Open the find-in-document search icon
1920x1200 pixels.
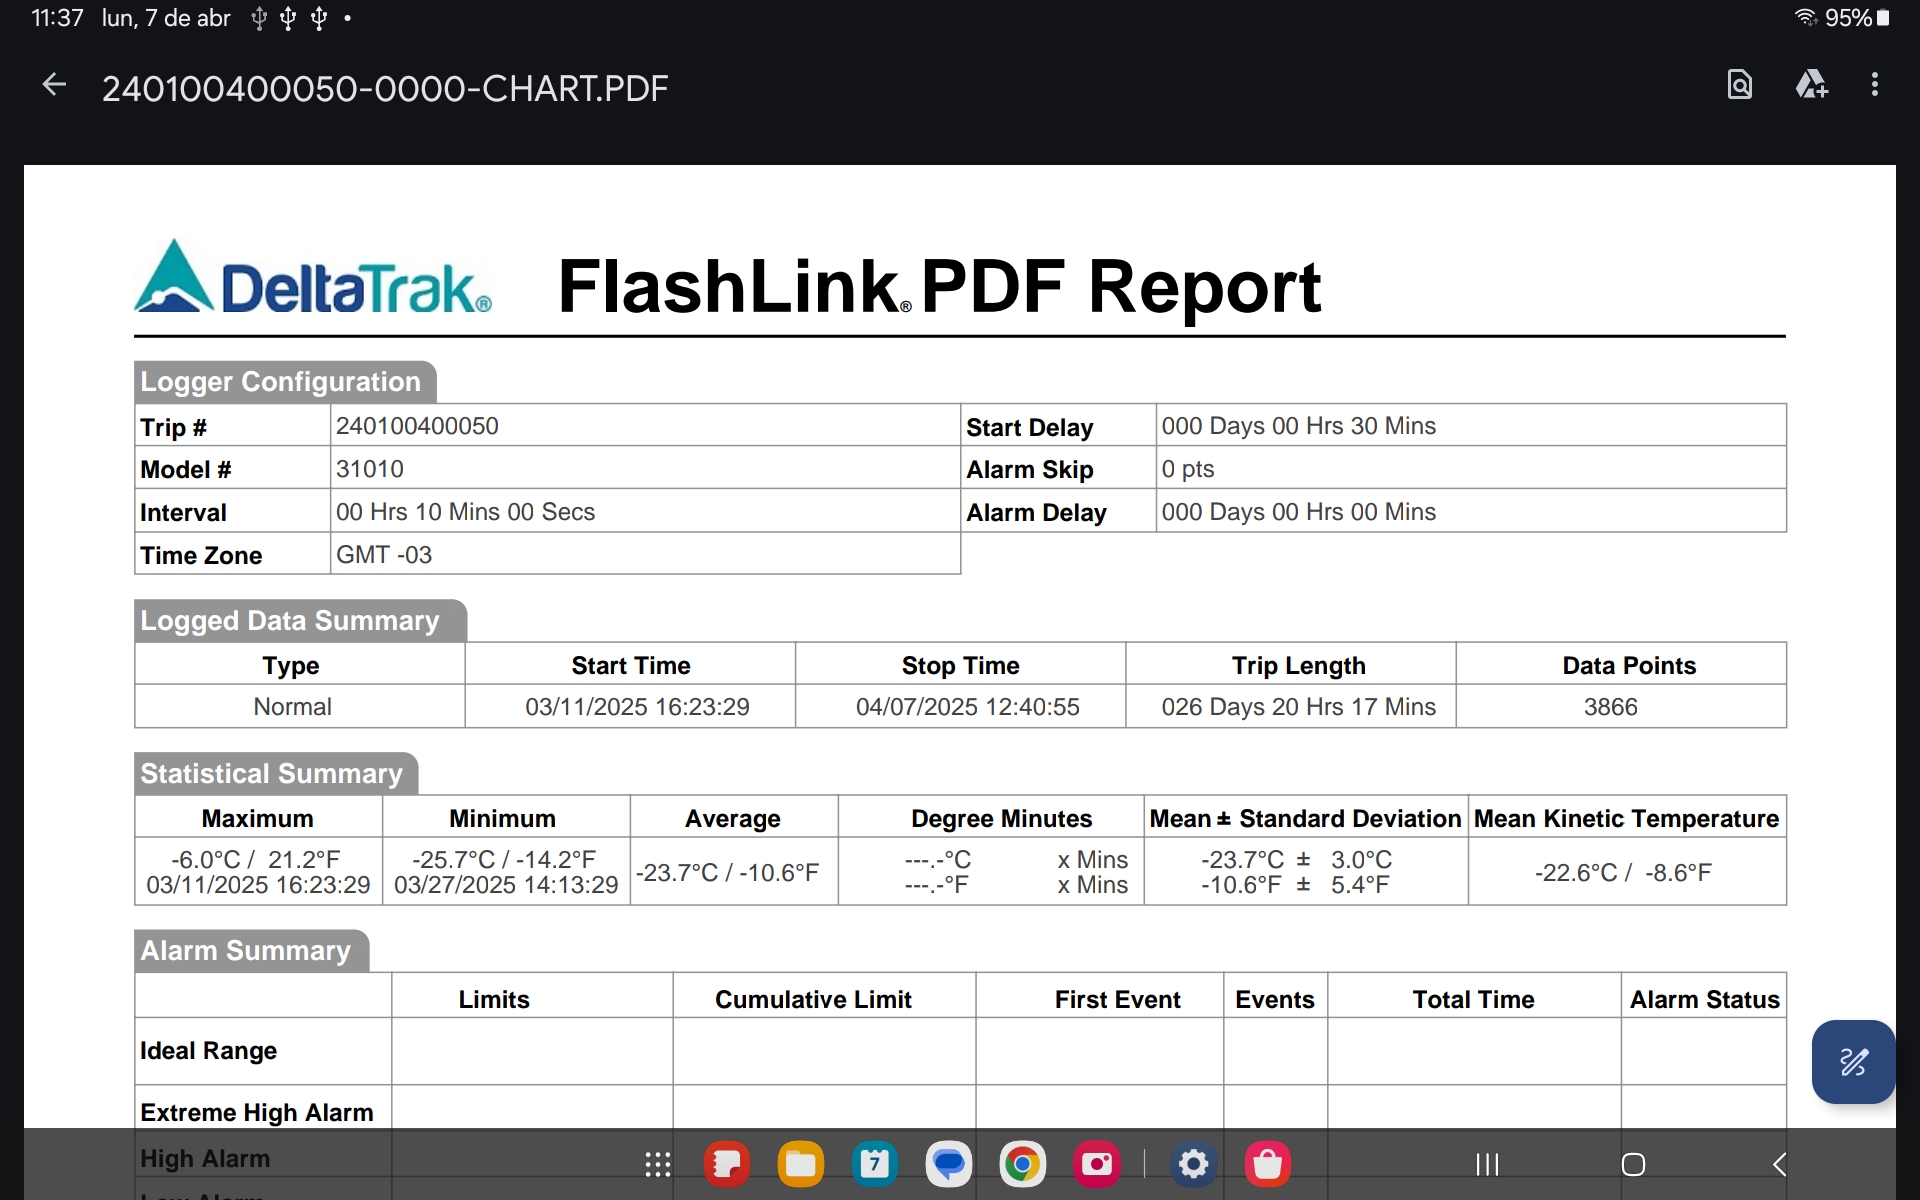[1740, 85]
